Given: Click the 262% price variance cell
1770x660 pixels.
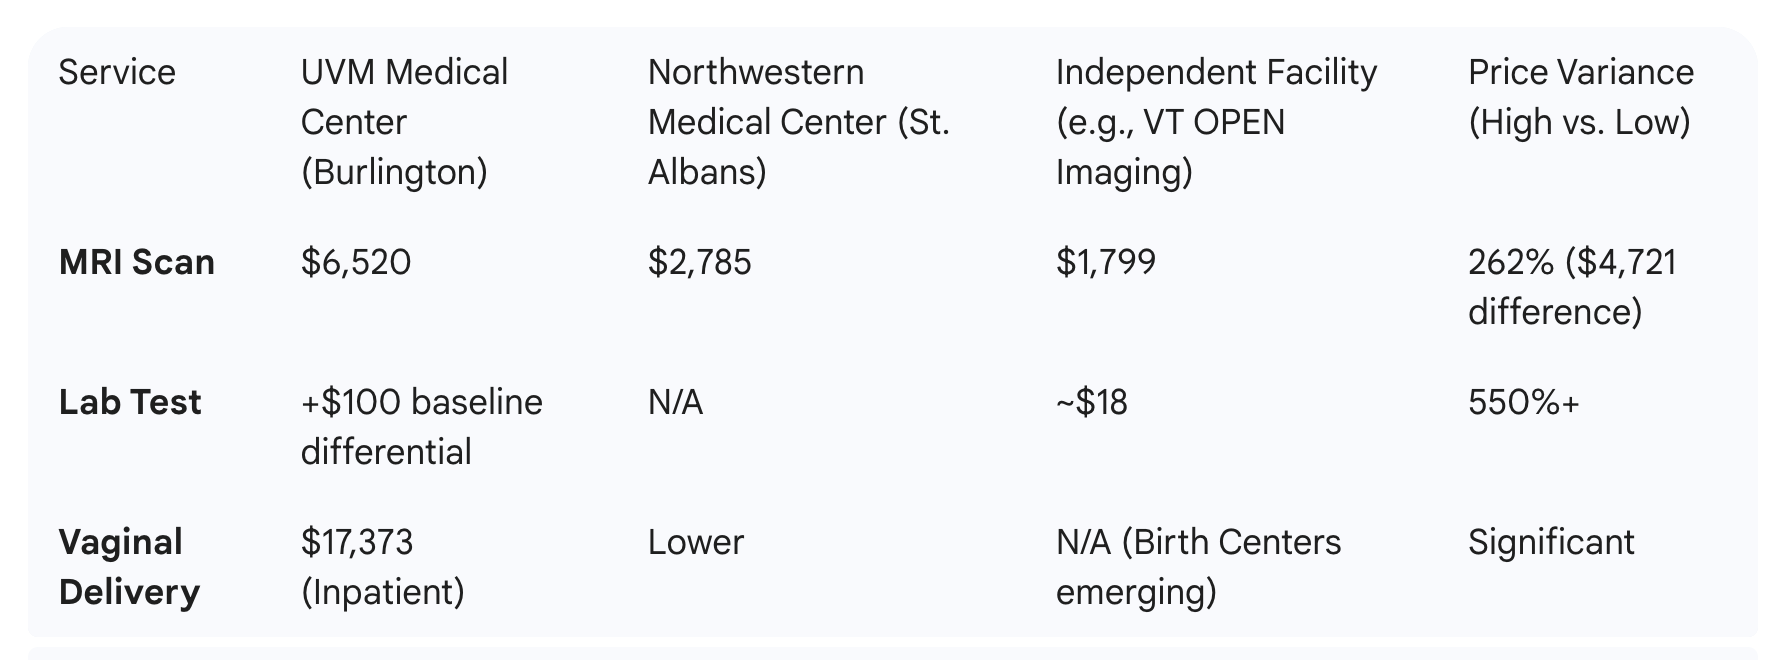Looking at the screenshot, I should click(x=1571, y=287).
